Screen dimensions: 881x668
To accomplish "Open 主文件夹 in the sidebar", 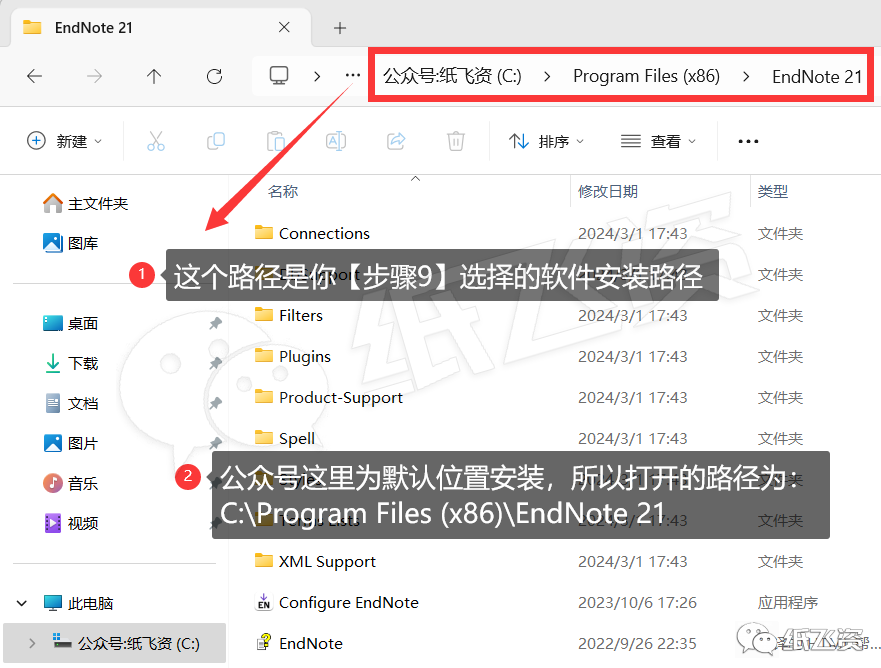I will (x=85, y=203).
